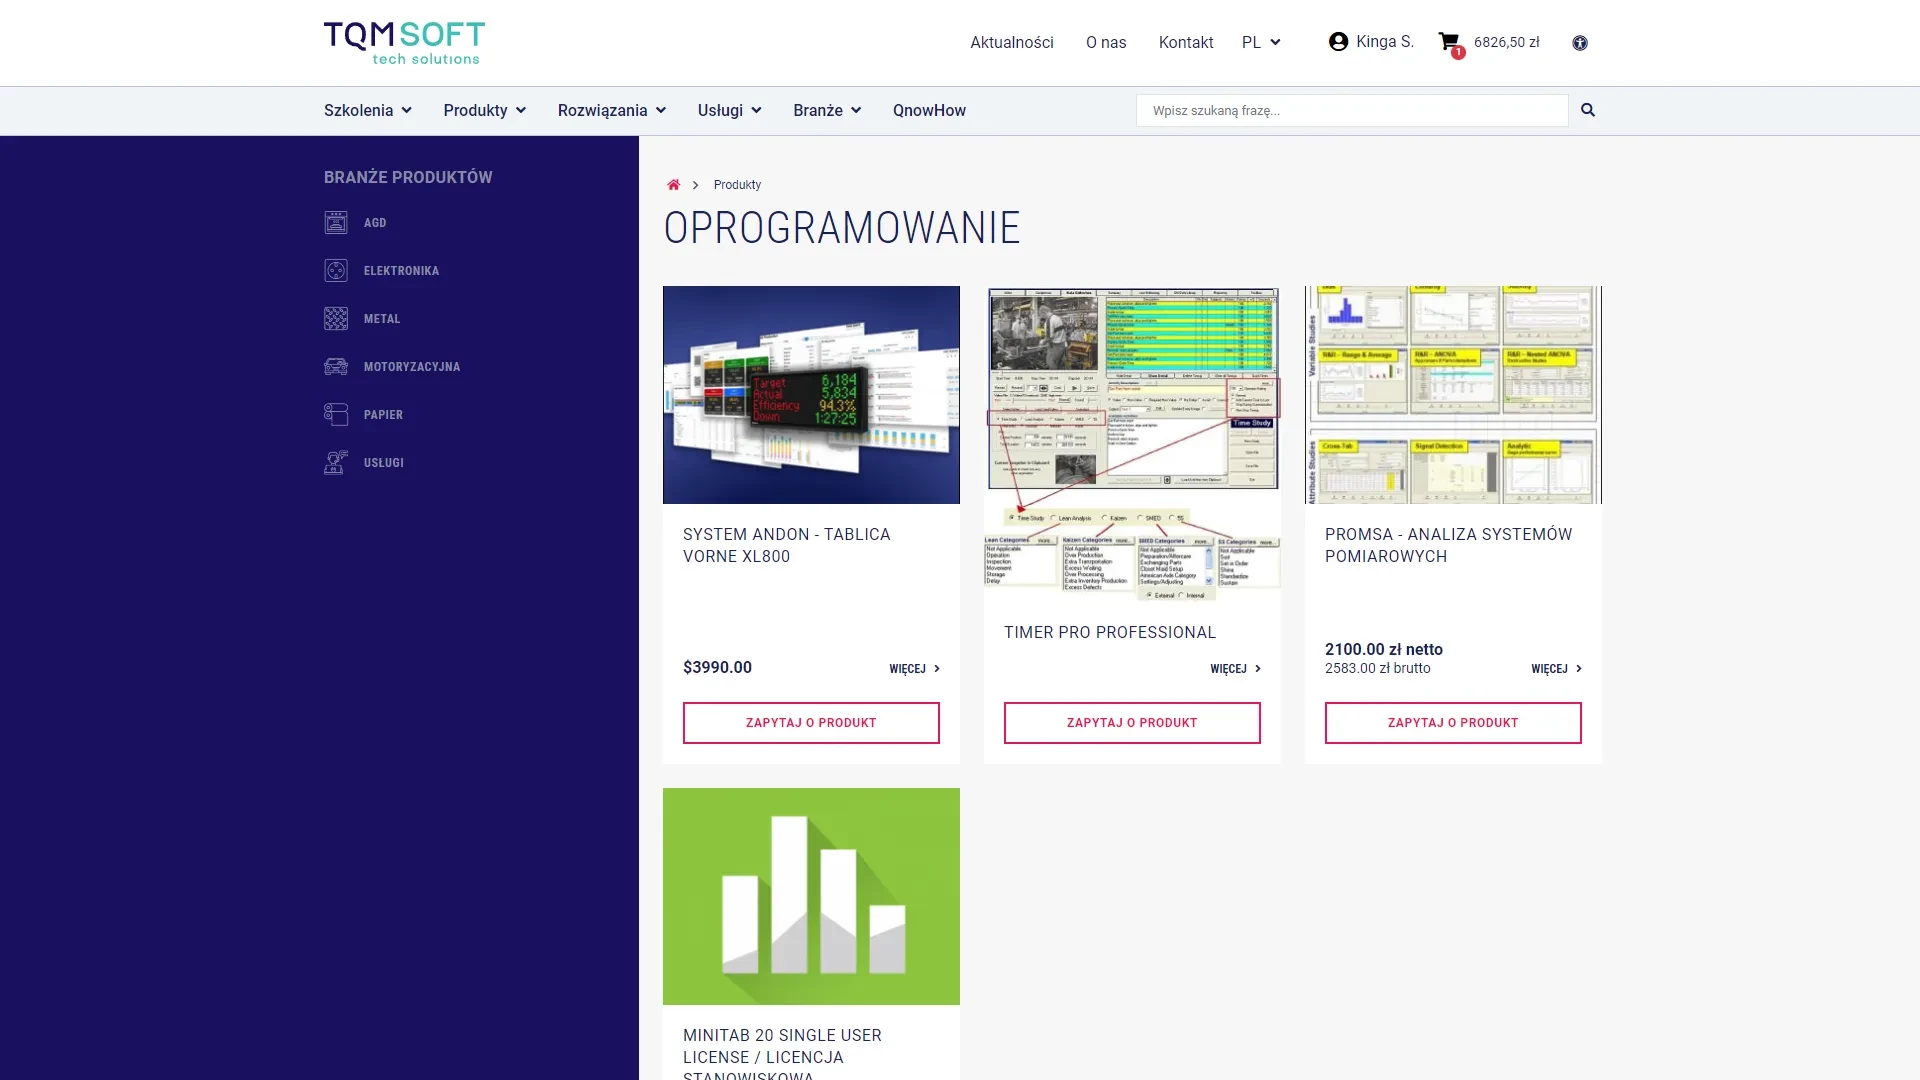Open the System Andon product thumbnail
Image resolution: width=1920 pixels, height=1080 pixels.
tap(811, 395)
